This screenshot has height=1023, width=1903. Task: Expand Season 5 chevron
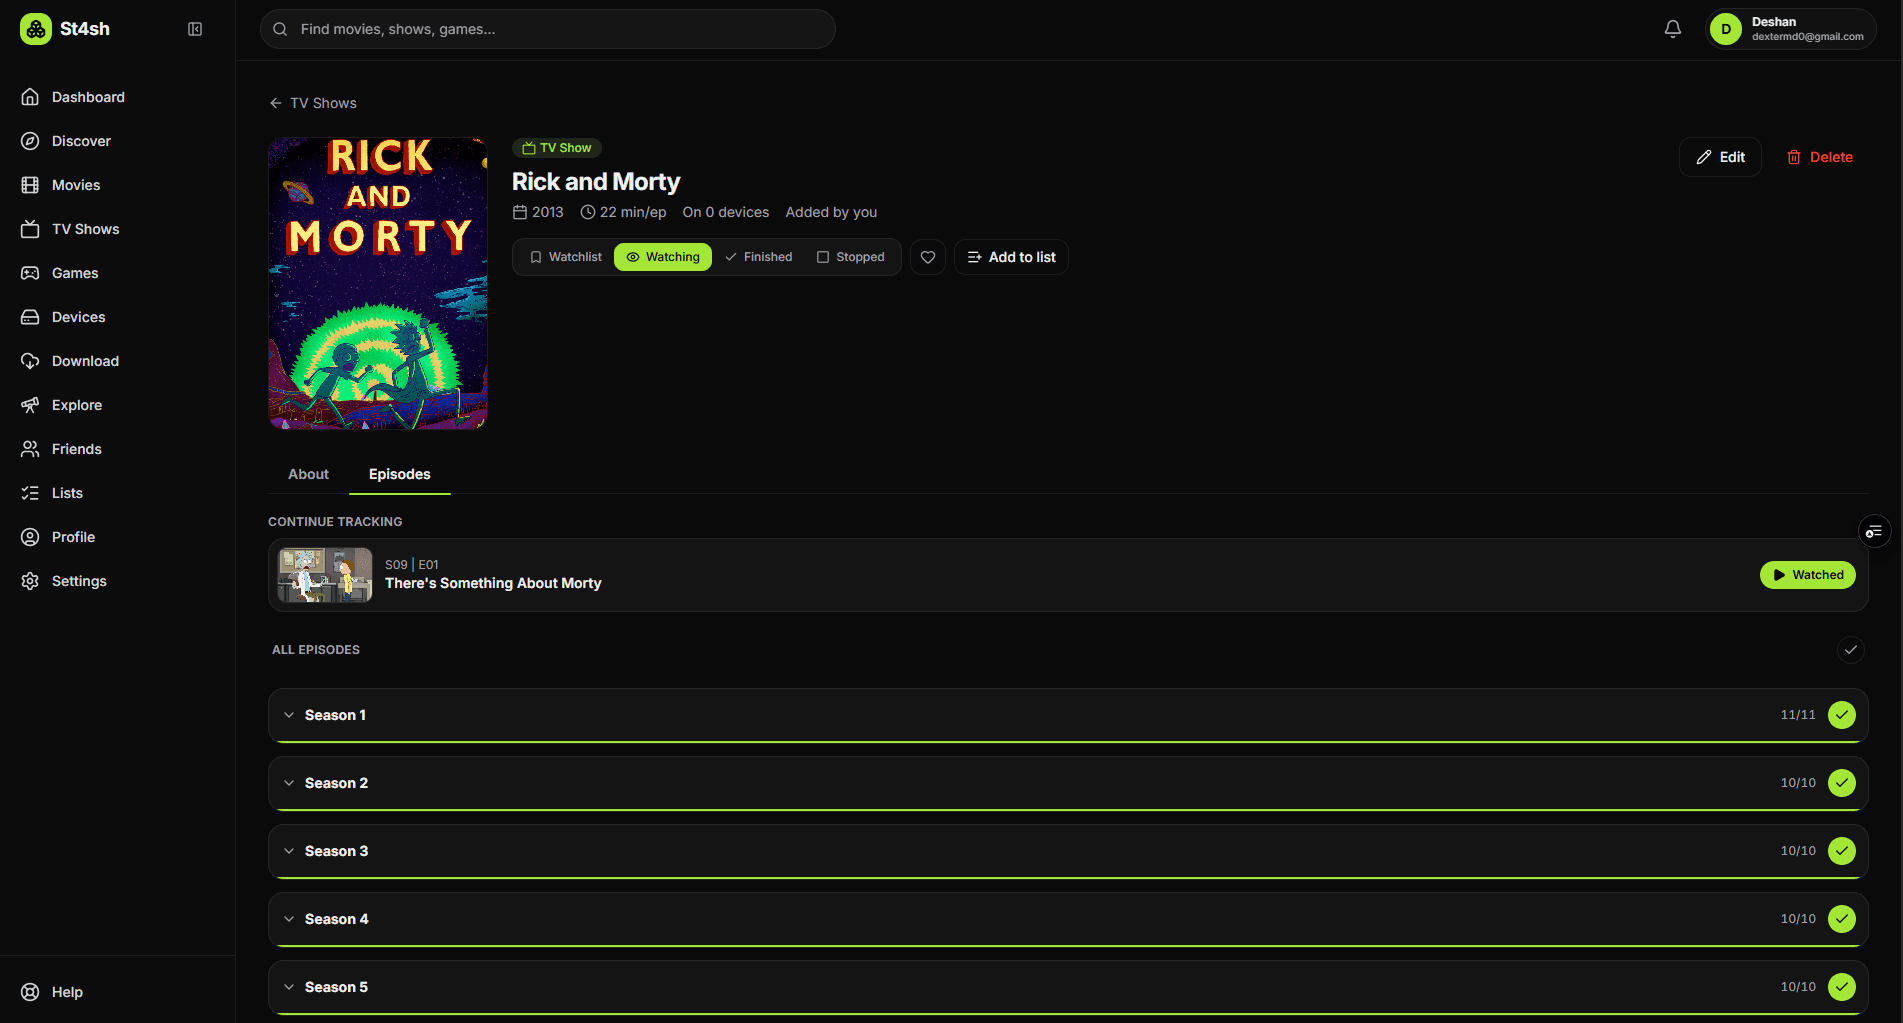[289, 987]
